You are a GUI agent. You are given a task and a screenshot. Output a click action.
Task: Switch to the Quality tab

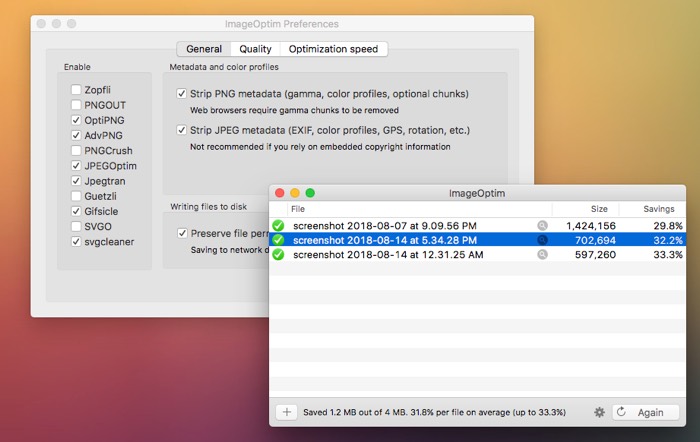tap(255, 49)
